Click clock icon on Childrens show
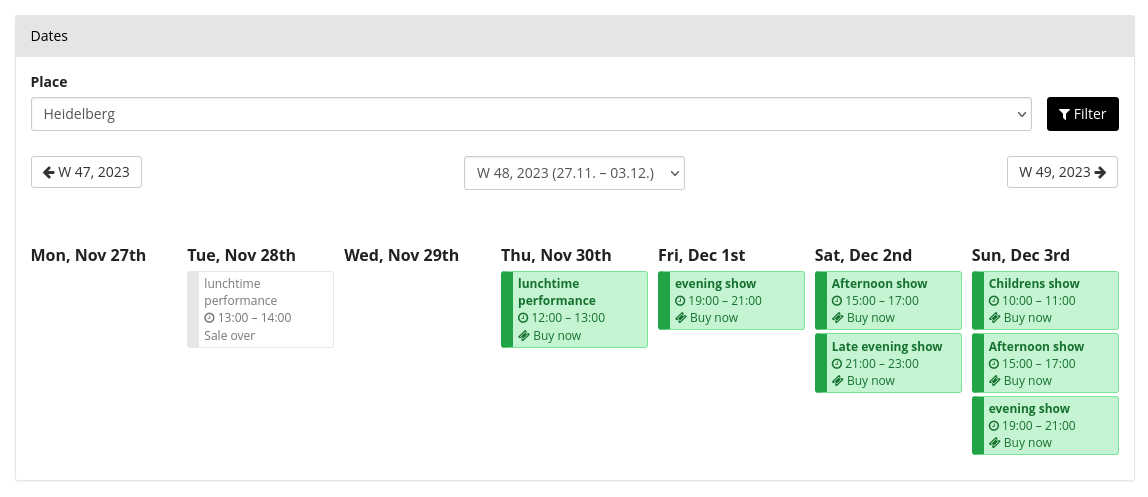Screen dimensions: 1148x497 coord(994,301)
